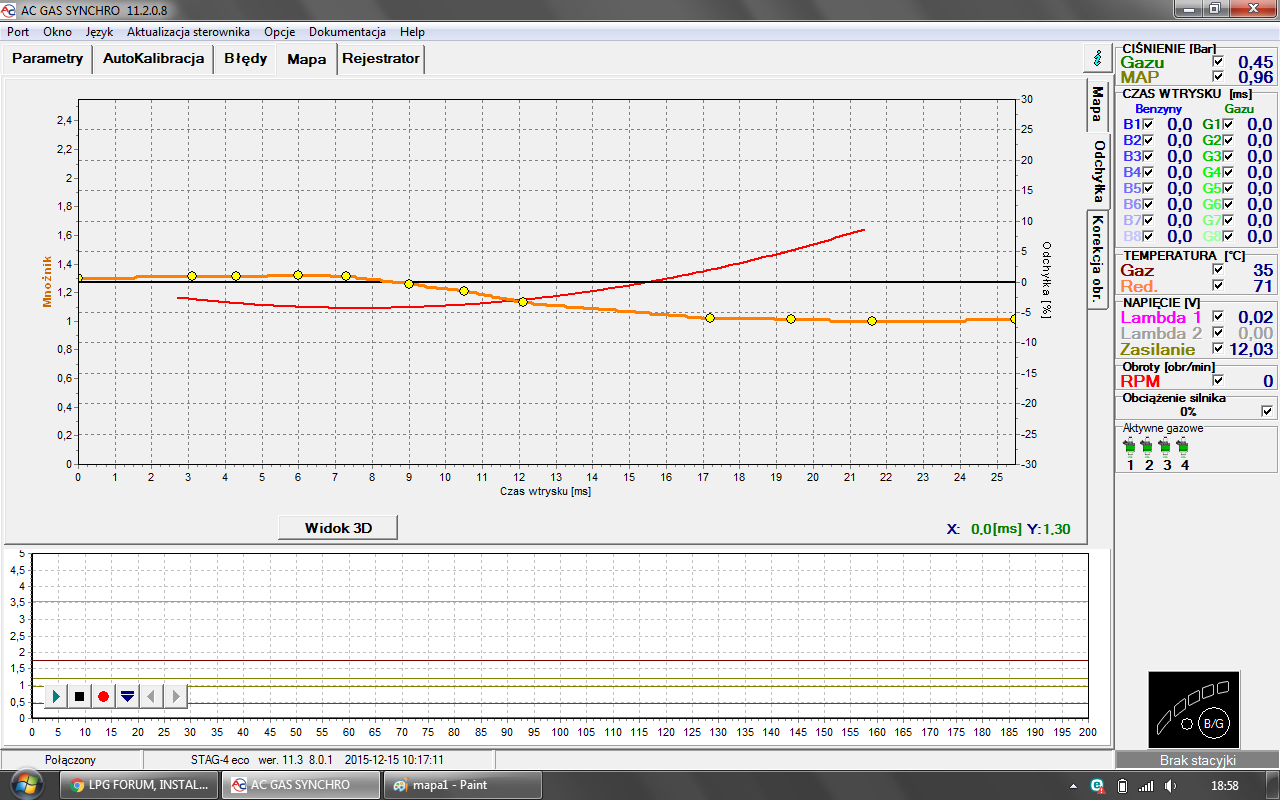Click the 18:58 taskbar clock
This screenshot has height=800, width=1280.
point(1224,785)
